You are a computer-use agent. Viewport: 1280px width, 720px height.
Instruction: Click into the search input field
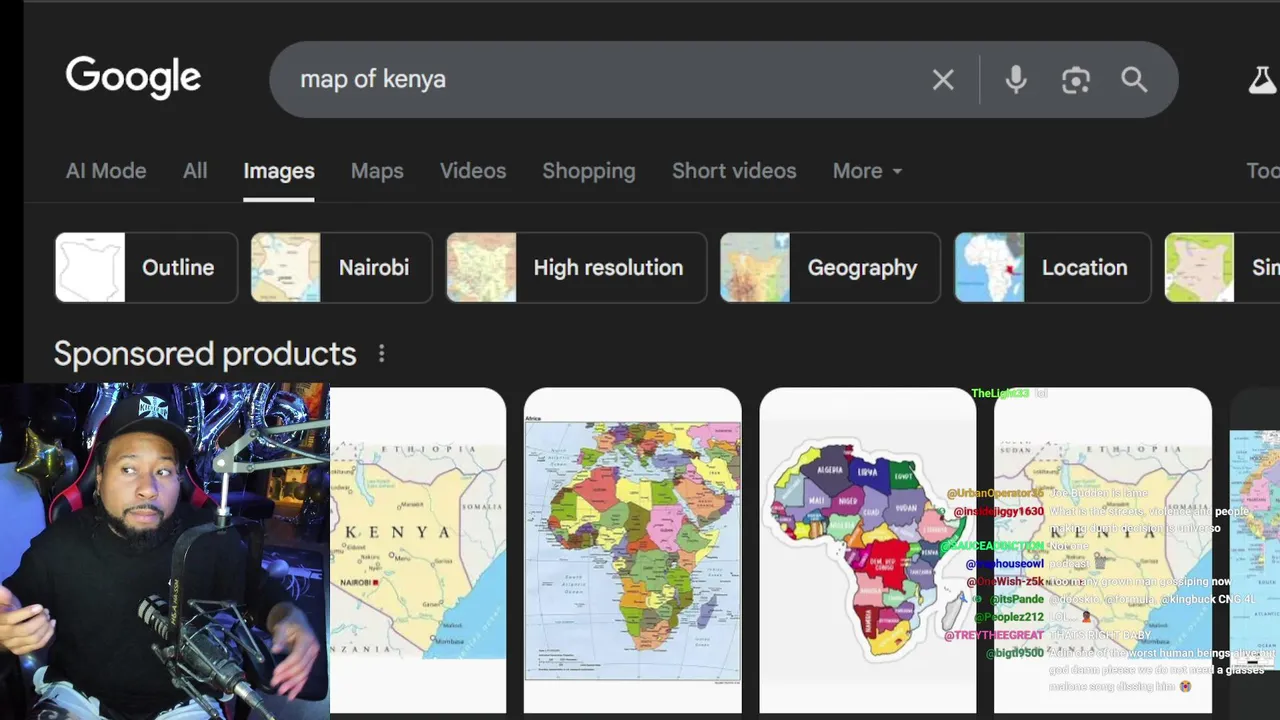click(x=600, y=80)
